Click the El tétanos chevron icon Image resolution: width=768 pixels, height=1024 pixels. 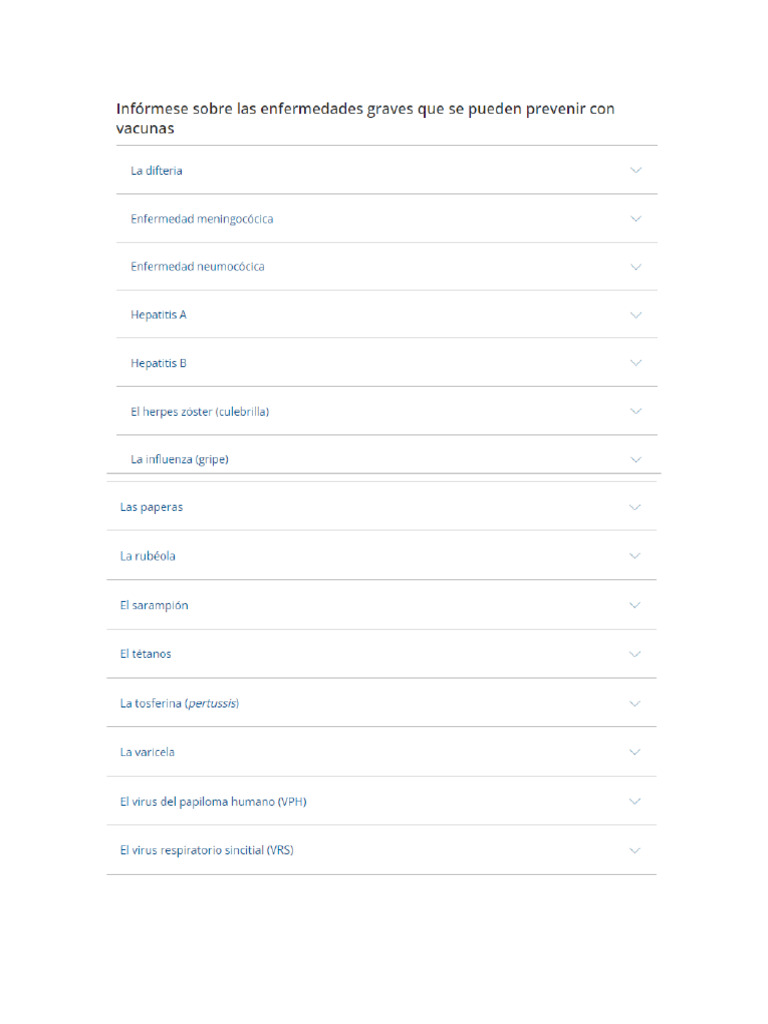635,654
